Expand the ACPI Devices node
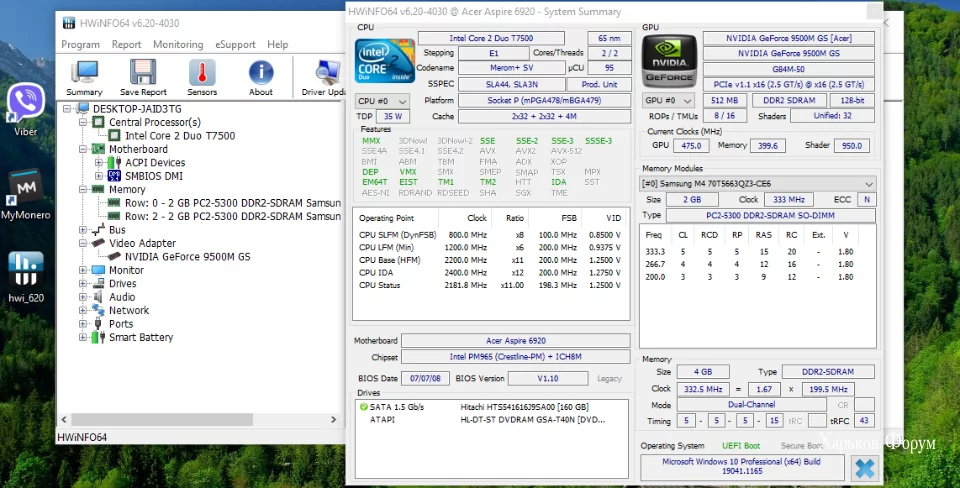 [x=99, y=163]
